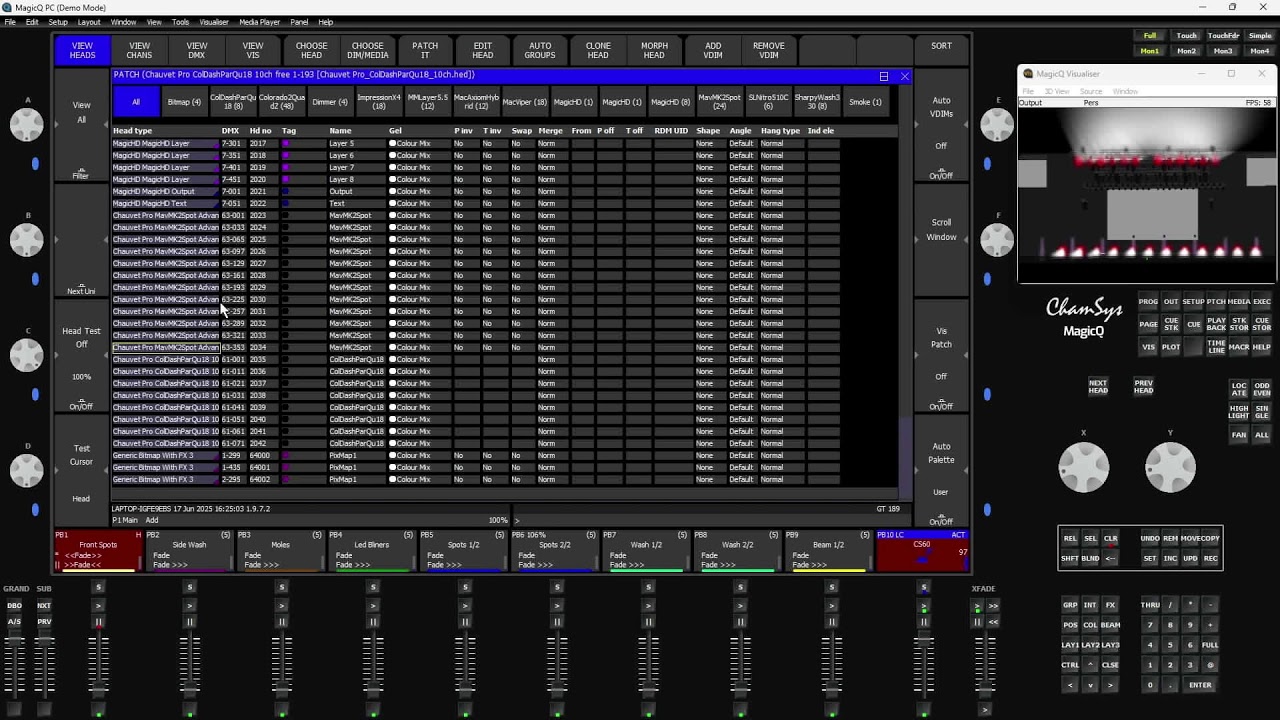1280x720 pixels.
Task: Click the SORT button
Action: point(941,46)
